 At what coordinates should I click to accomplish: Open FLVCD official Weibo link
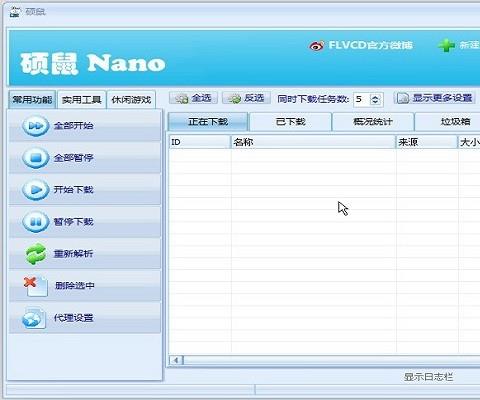click(x=361, y=45)
